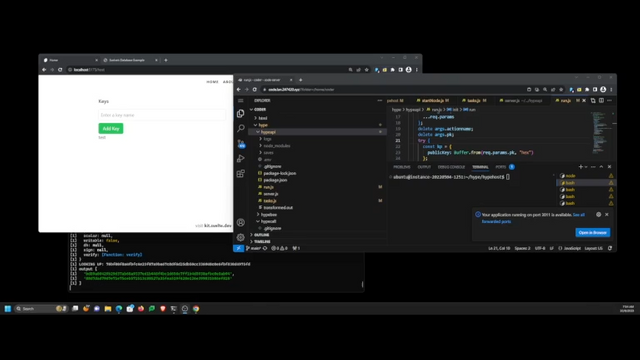Open Accounts icon in activity bar
640x360 pixels.
tap(241, 222)
